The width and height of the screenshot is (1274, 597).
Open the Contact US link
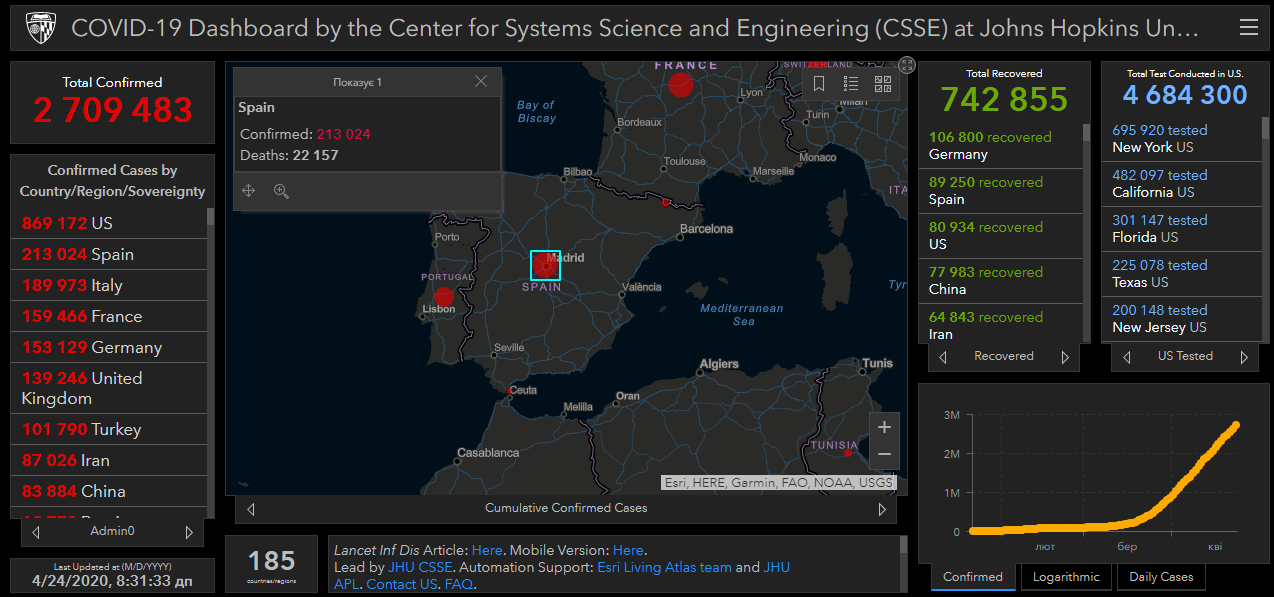pos(402,584)
